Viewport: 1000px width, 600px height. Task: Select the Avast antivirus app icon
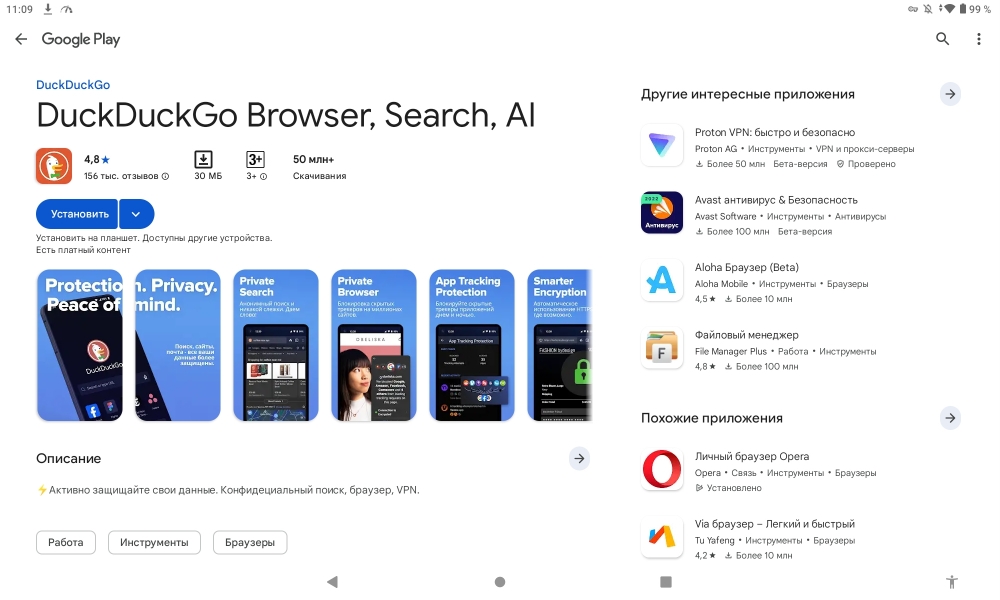tap(661, 212)
